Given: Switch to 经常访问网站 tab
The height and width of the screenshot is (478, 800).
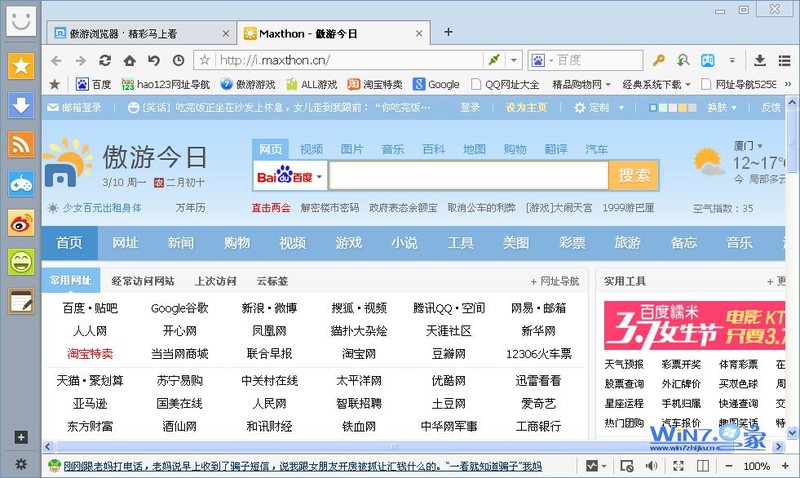Looking at the screenshot, I should click(x=143, y=281).
